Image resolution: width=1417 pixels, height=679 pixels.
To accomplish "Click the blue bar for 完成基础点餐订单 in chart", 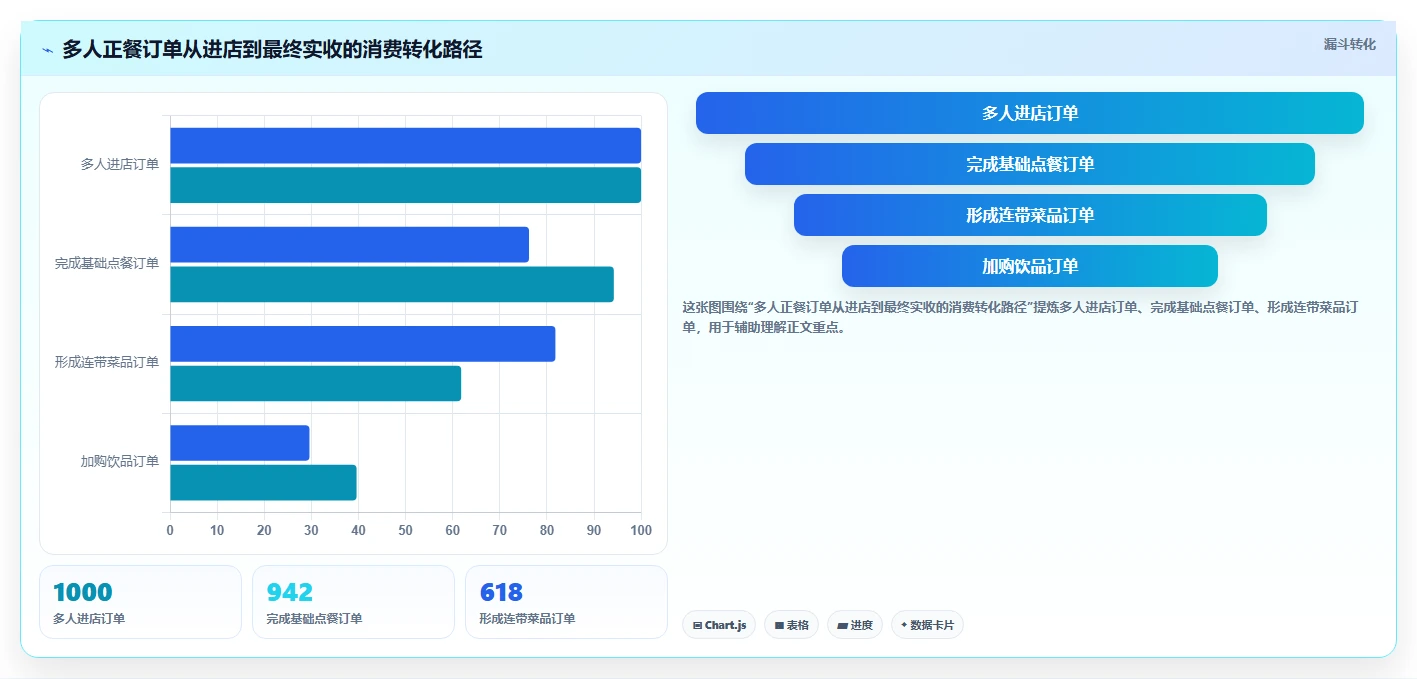I will (349, 245).
